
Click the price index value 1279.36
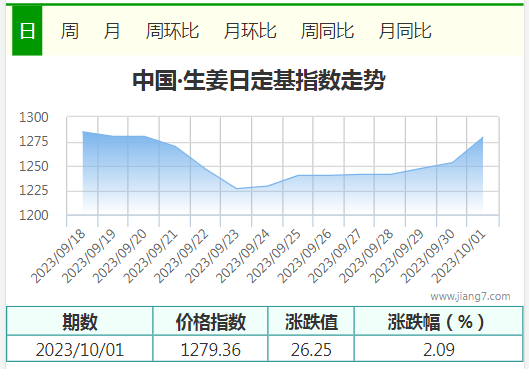point(211,349)
